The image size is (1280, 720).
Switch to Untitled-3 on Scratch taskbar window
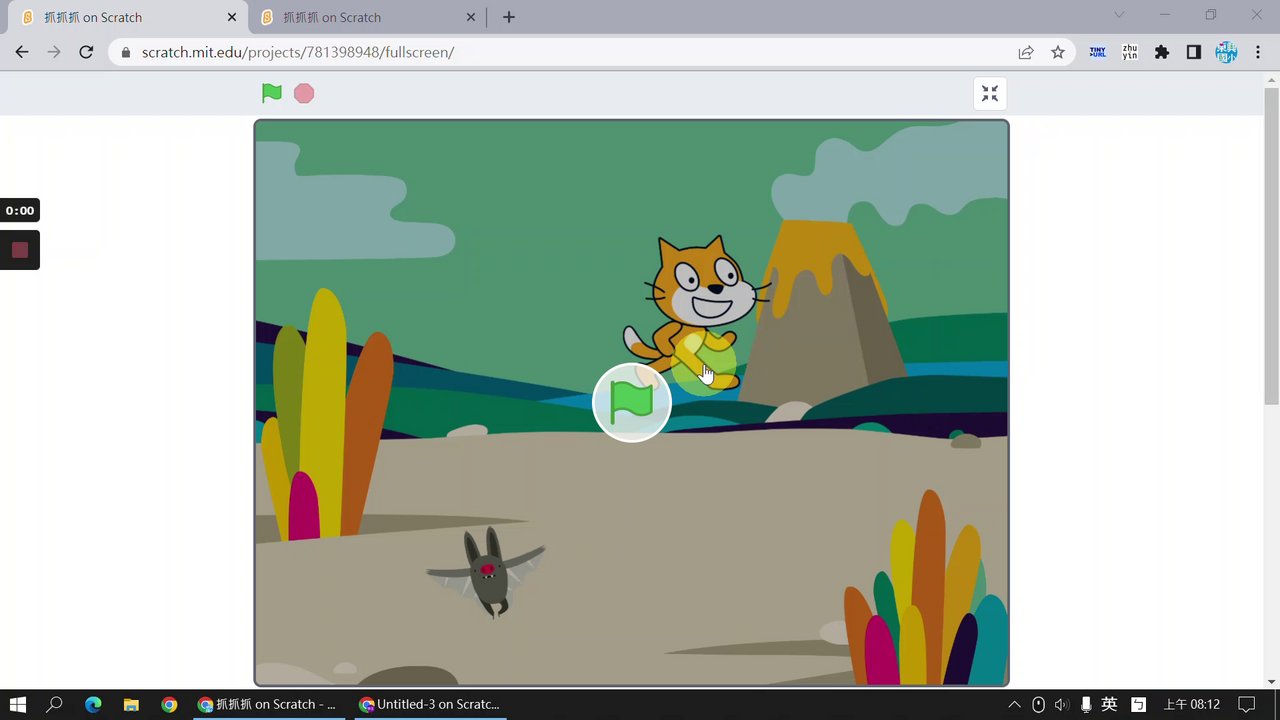pos(432,704)
